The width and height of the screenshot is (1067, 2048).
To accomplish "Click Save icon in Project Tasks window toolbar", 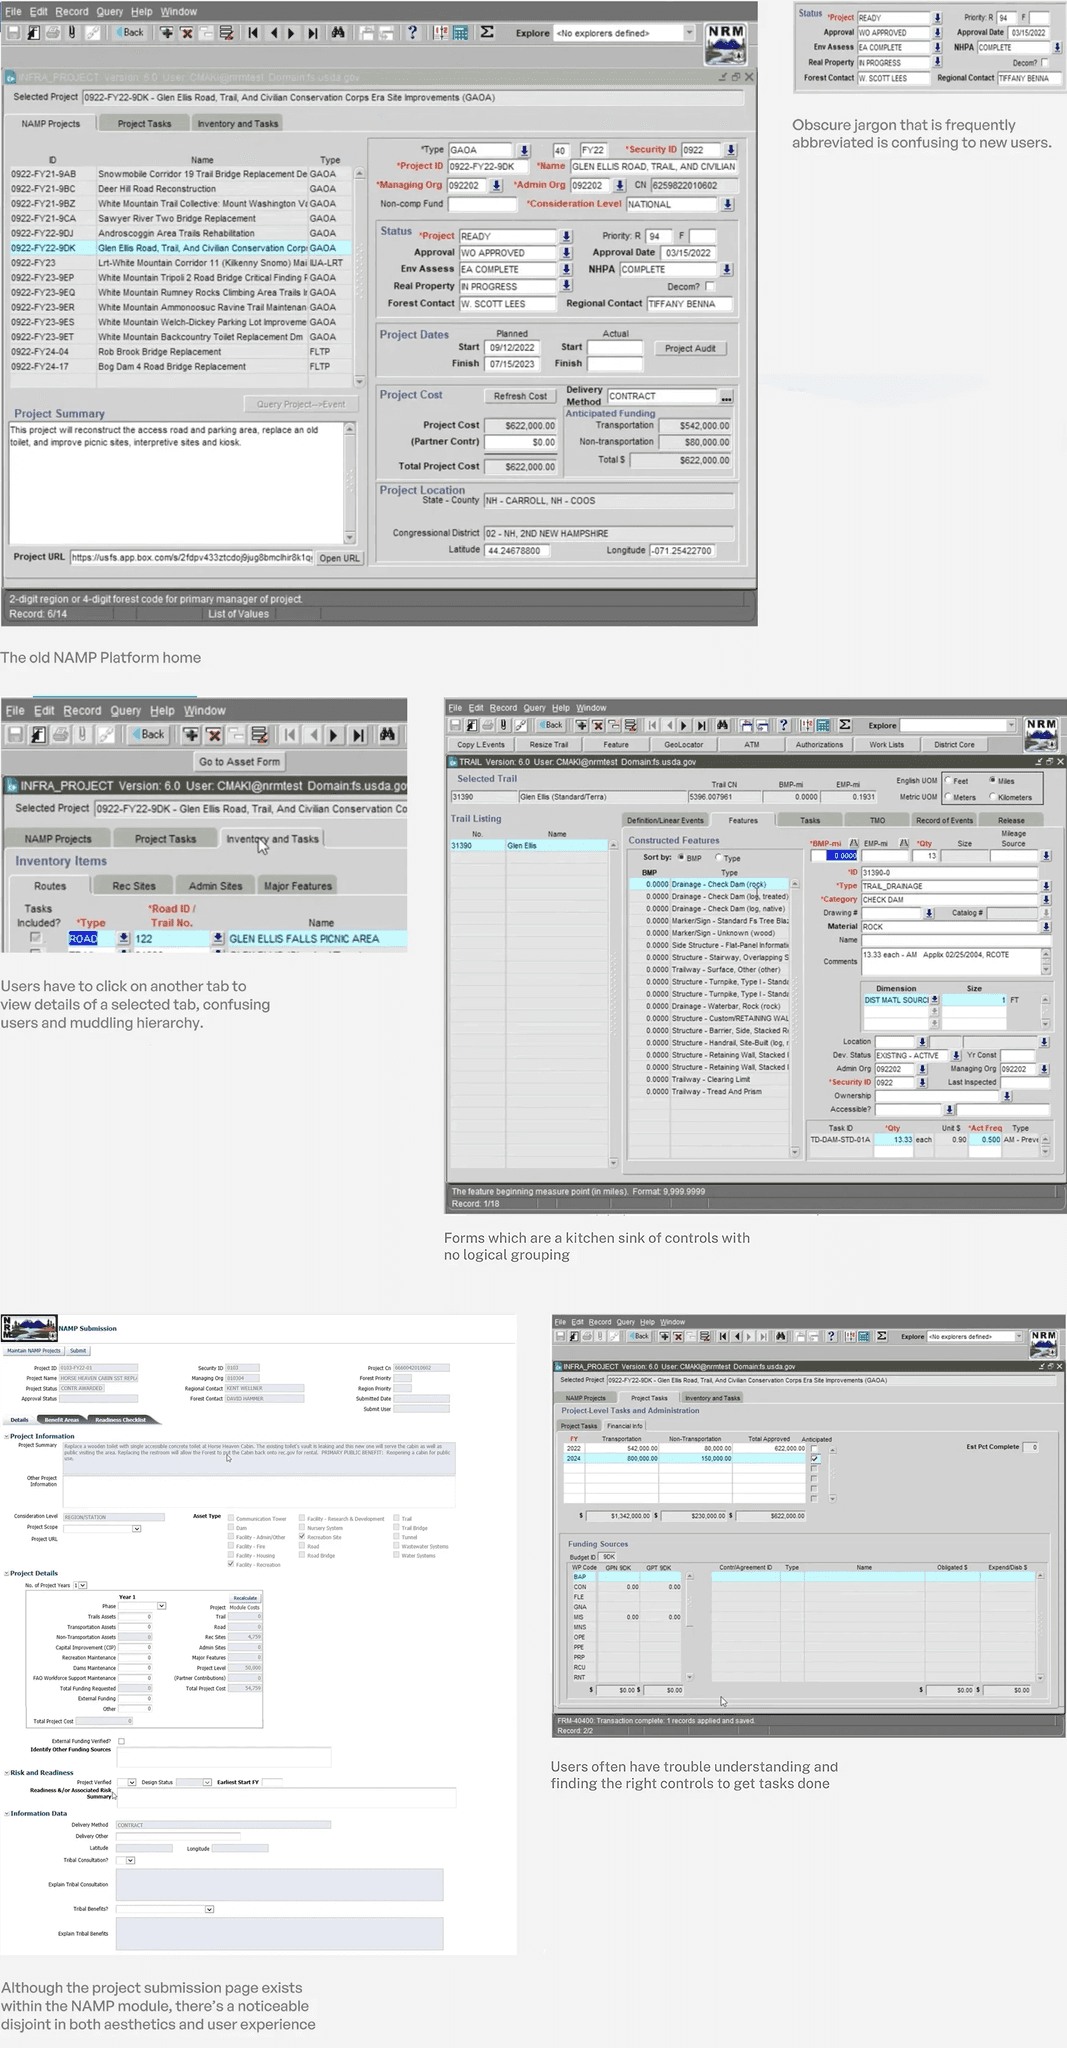I will click(x=560, y=1336).
